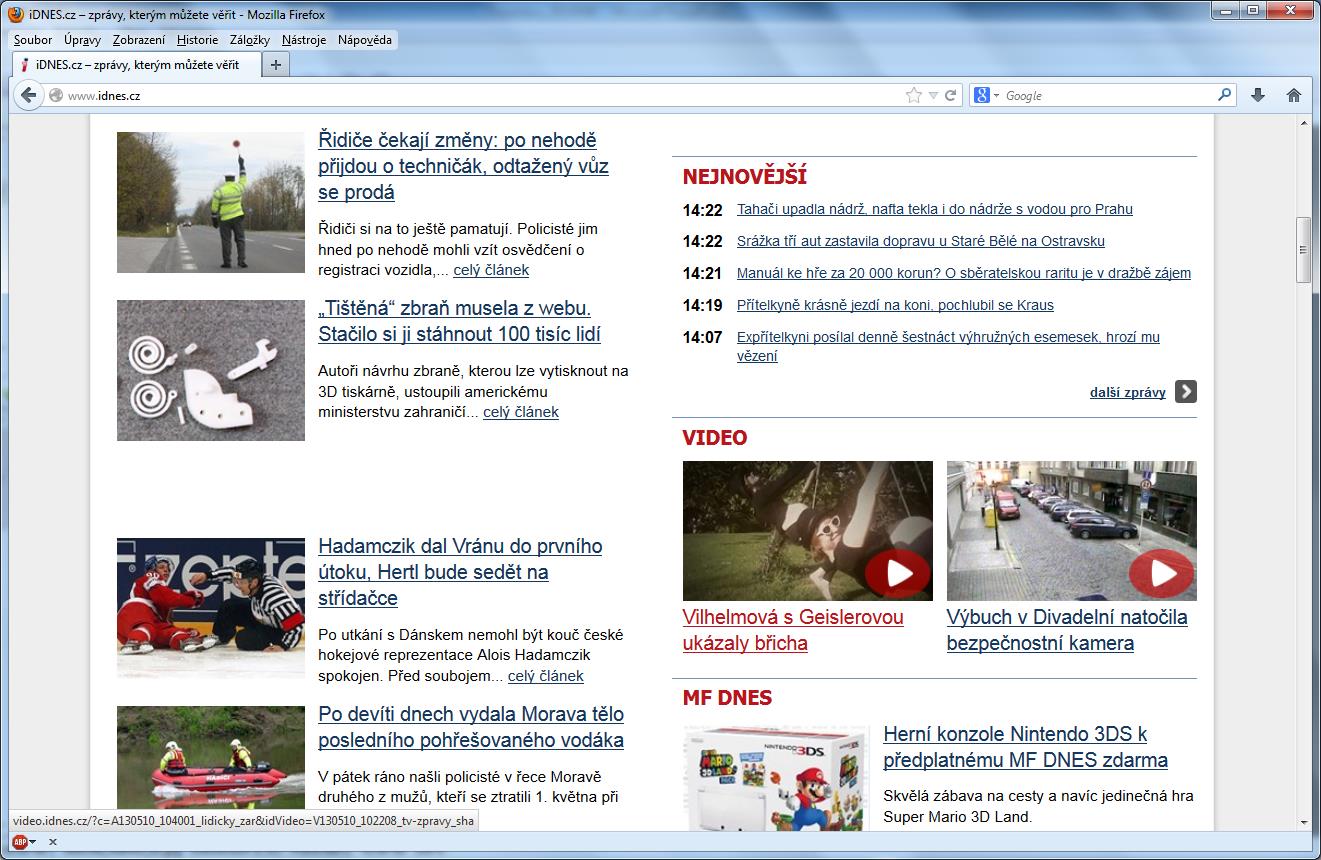Open a new tab with the plus button
This screenshot has width=1321, height=860.
coord(277,64)
